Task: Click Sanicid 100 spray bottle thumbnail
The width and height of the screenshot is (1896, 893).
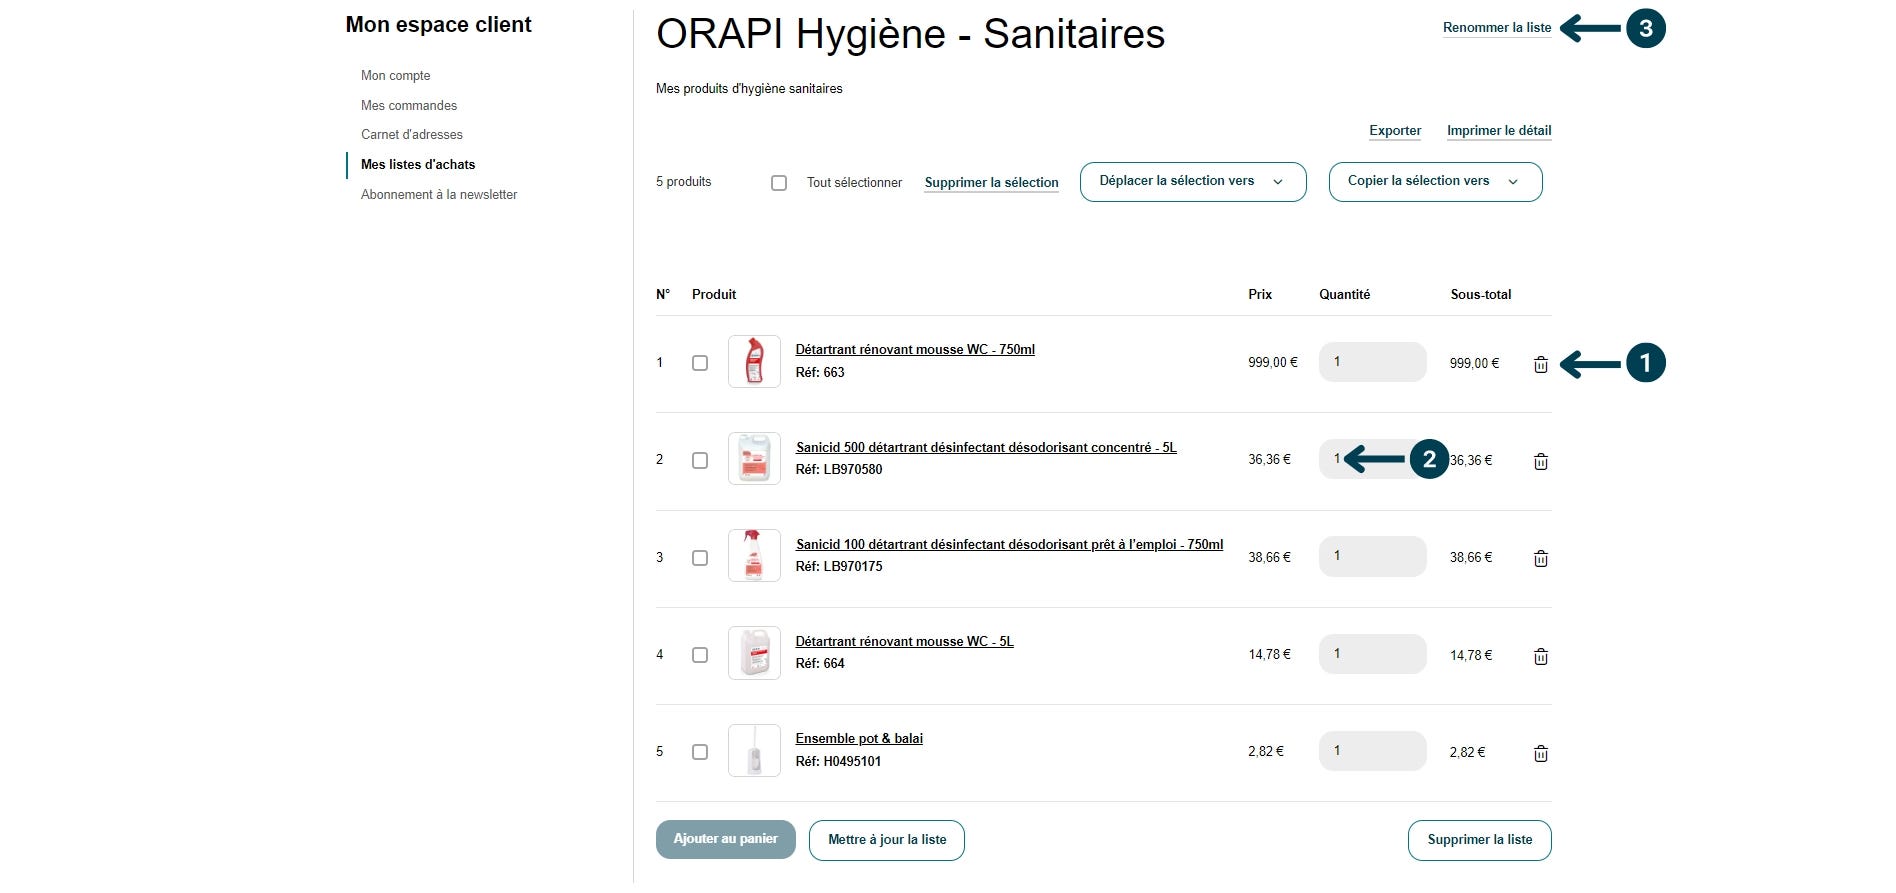Action: [754, 556]
